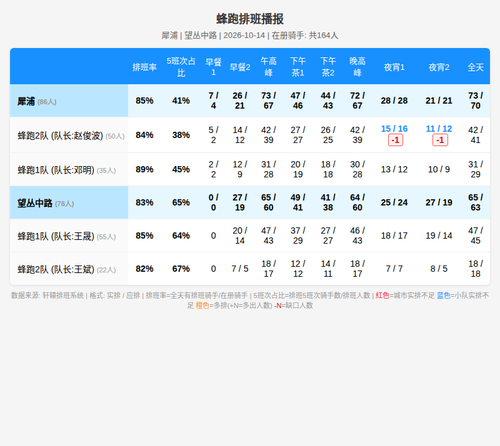Click the 全天 column header
This screenshot has height=446, width=500.
475,67
